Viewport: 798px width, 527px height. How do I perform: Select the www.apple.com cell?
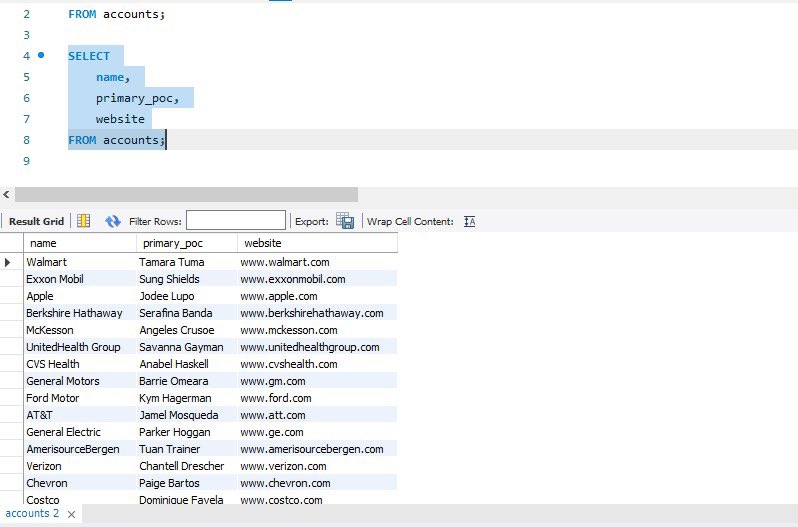317,296
